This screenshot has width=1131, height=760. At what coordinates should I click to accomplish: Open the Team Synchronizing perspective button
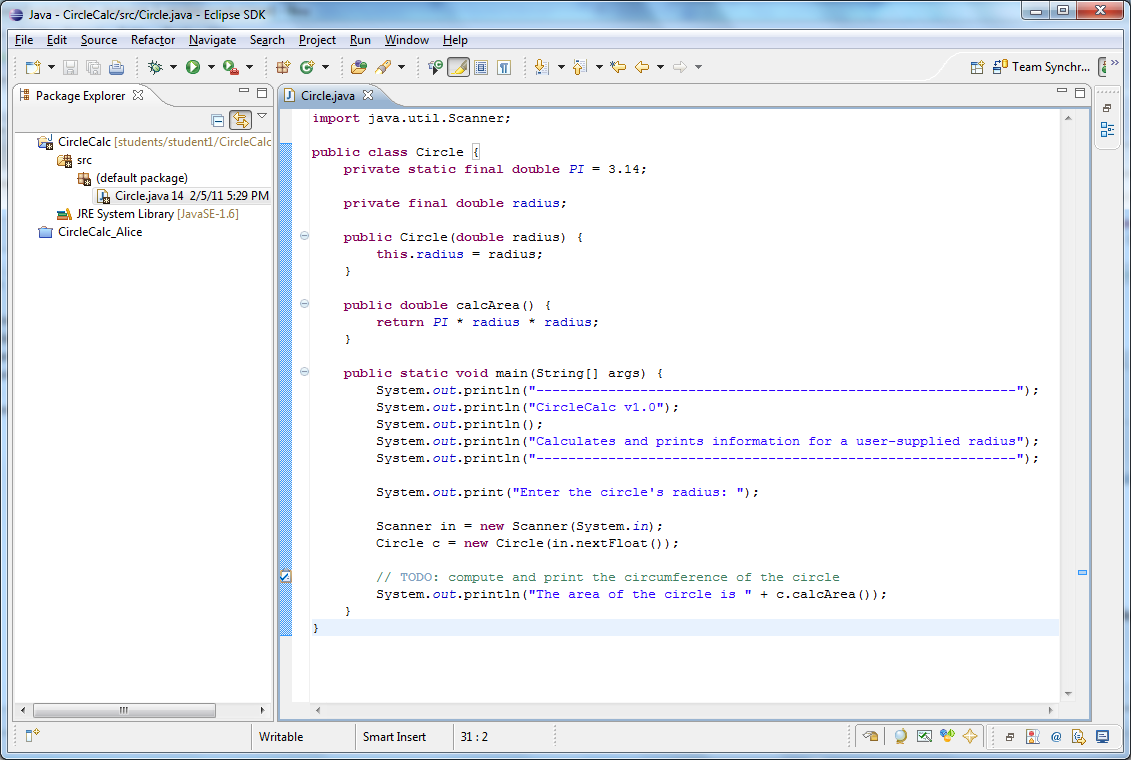[x=1042, y=67]
